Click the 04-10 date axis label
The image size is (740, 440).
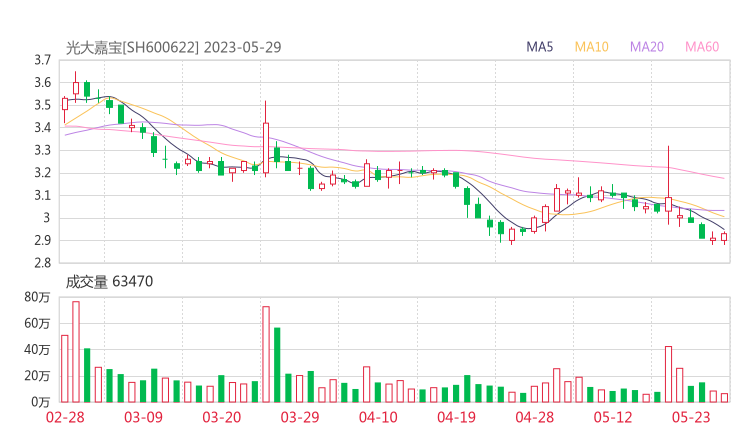(x=378, y=417)
